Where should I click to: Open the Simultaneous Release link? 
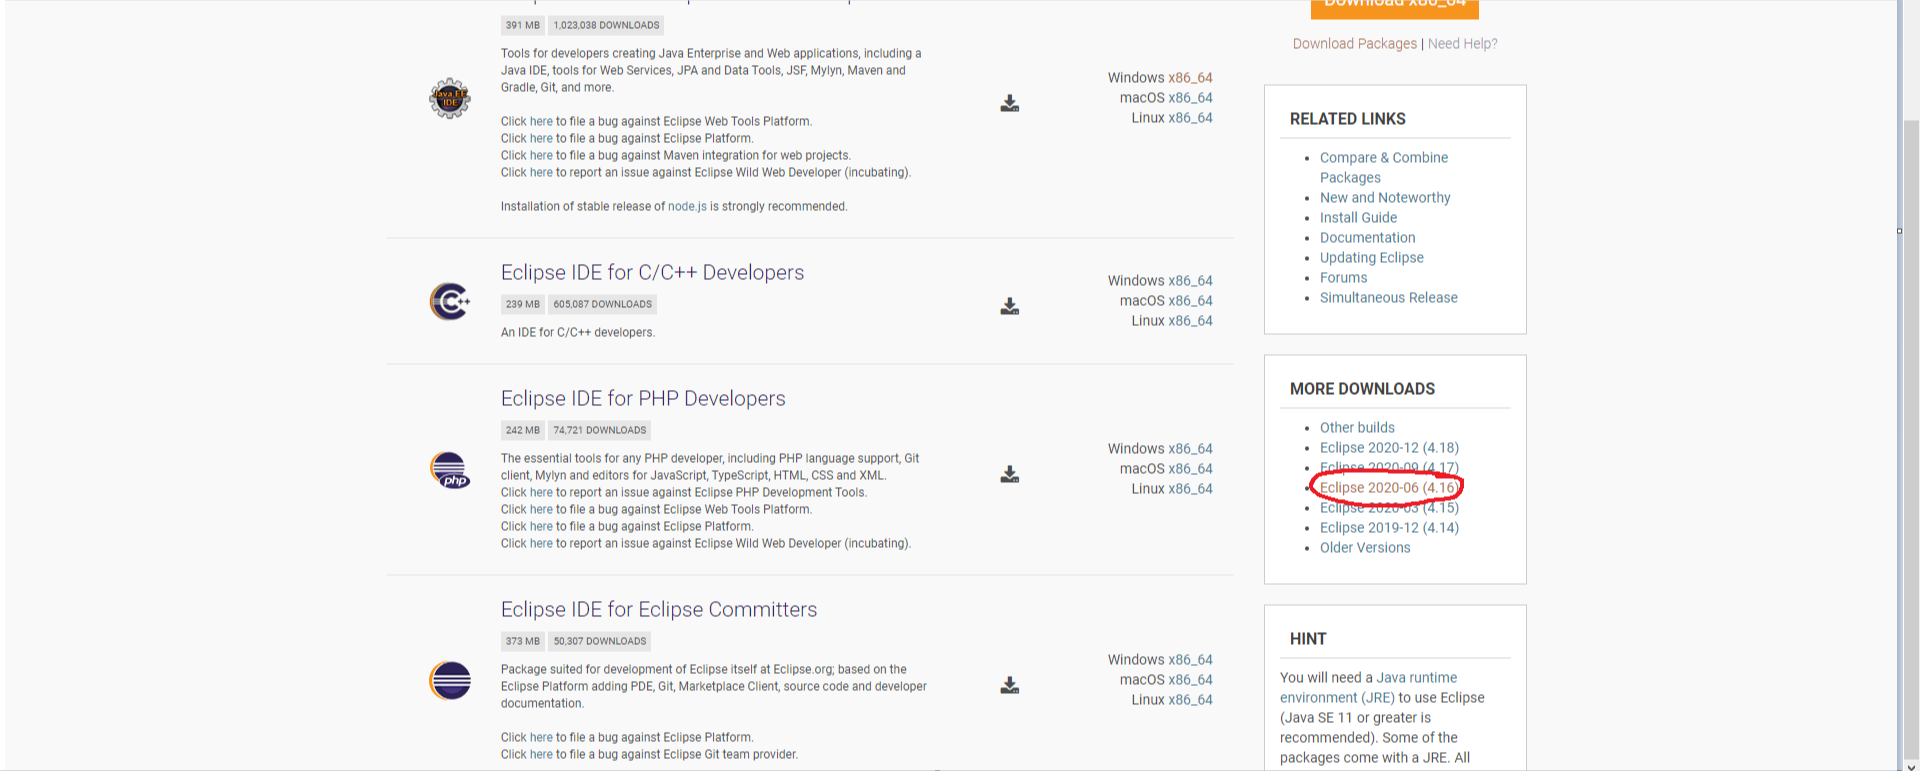point(1388,298)
